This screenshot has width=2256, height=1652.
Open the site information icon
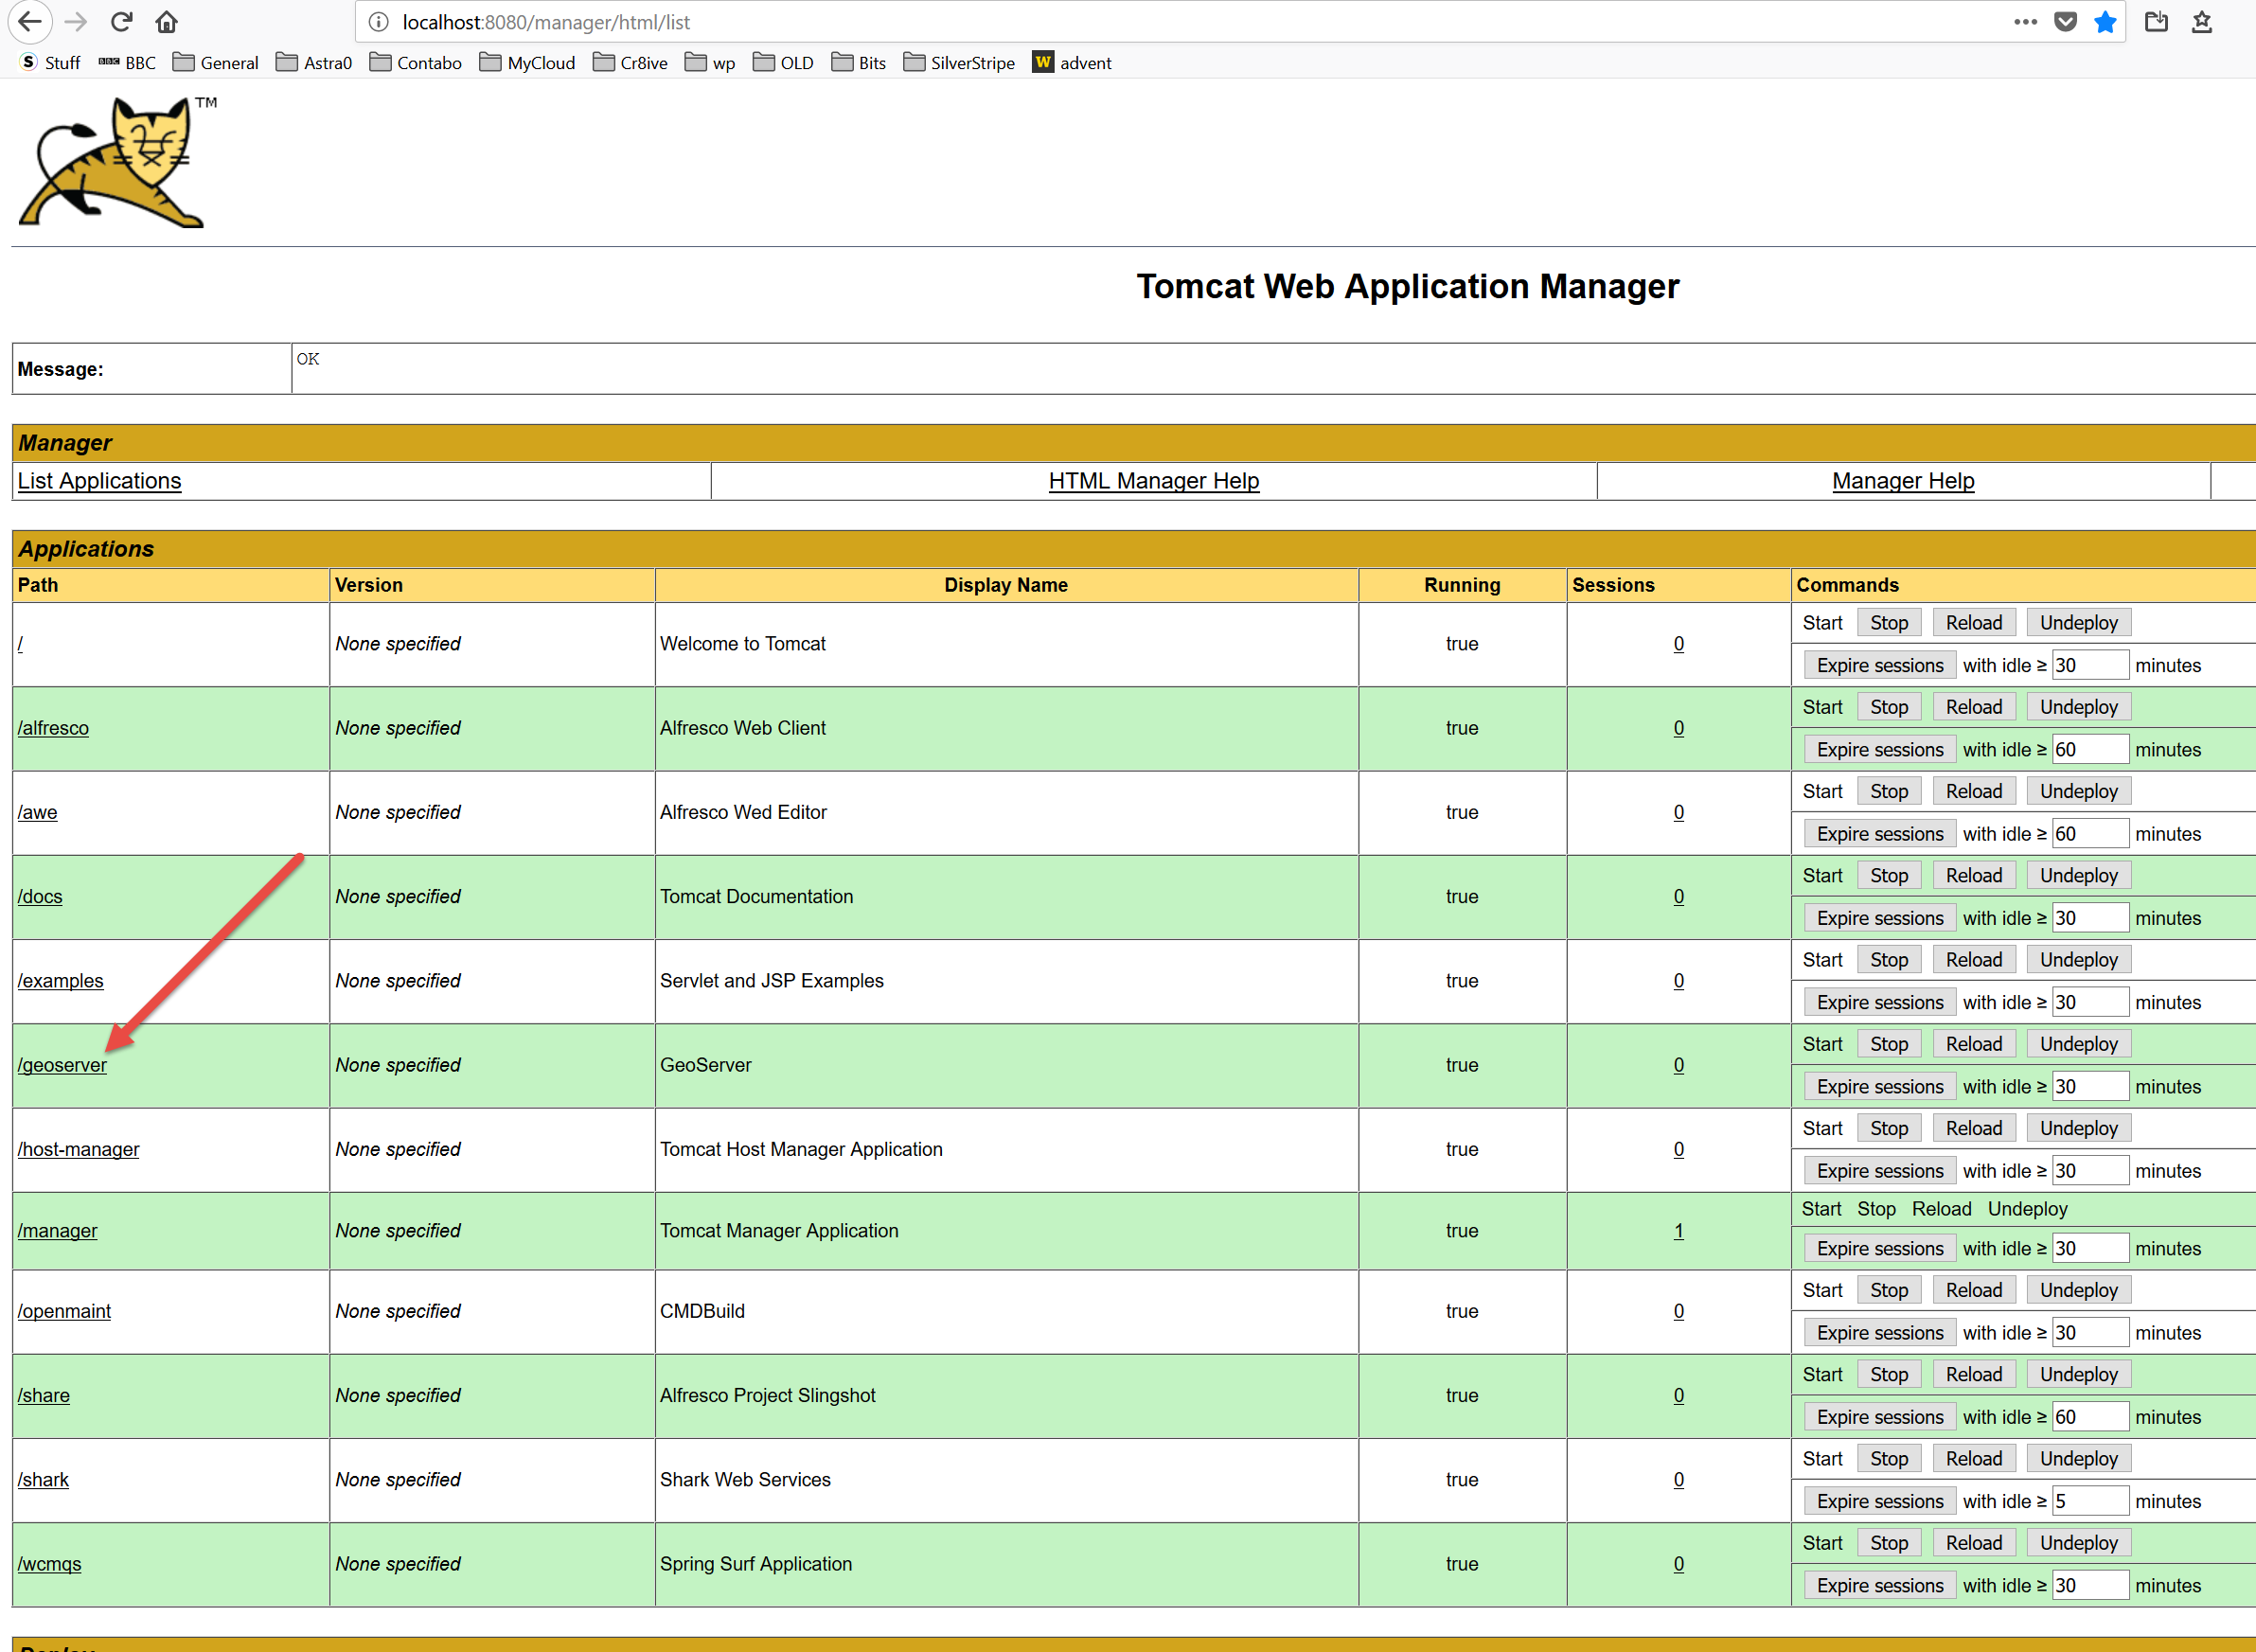pos(378,22)
